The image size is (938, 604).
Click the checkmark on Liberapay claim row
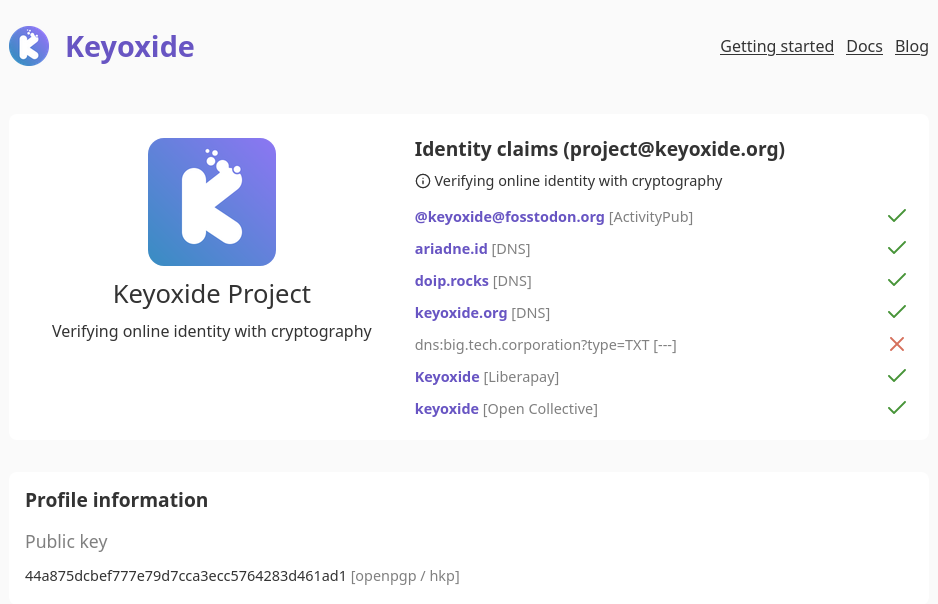pyautogui.click(x=897, y=376)
